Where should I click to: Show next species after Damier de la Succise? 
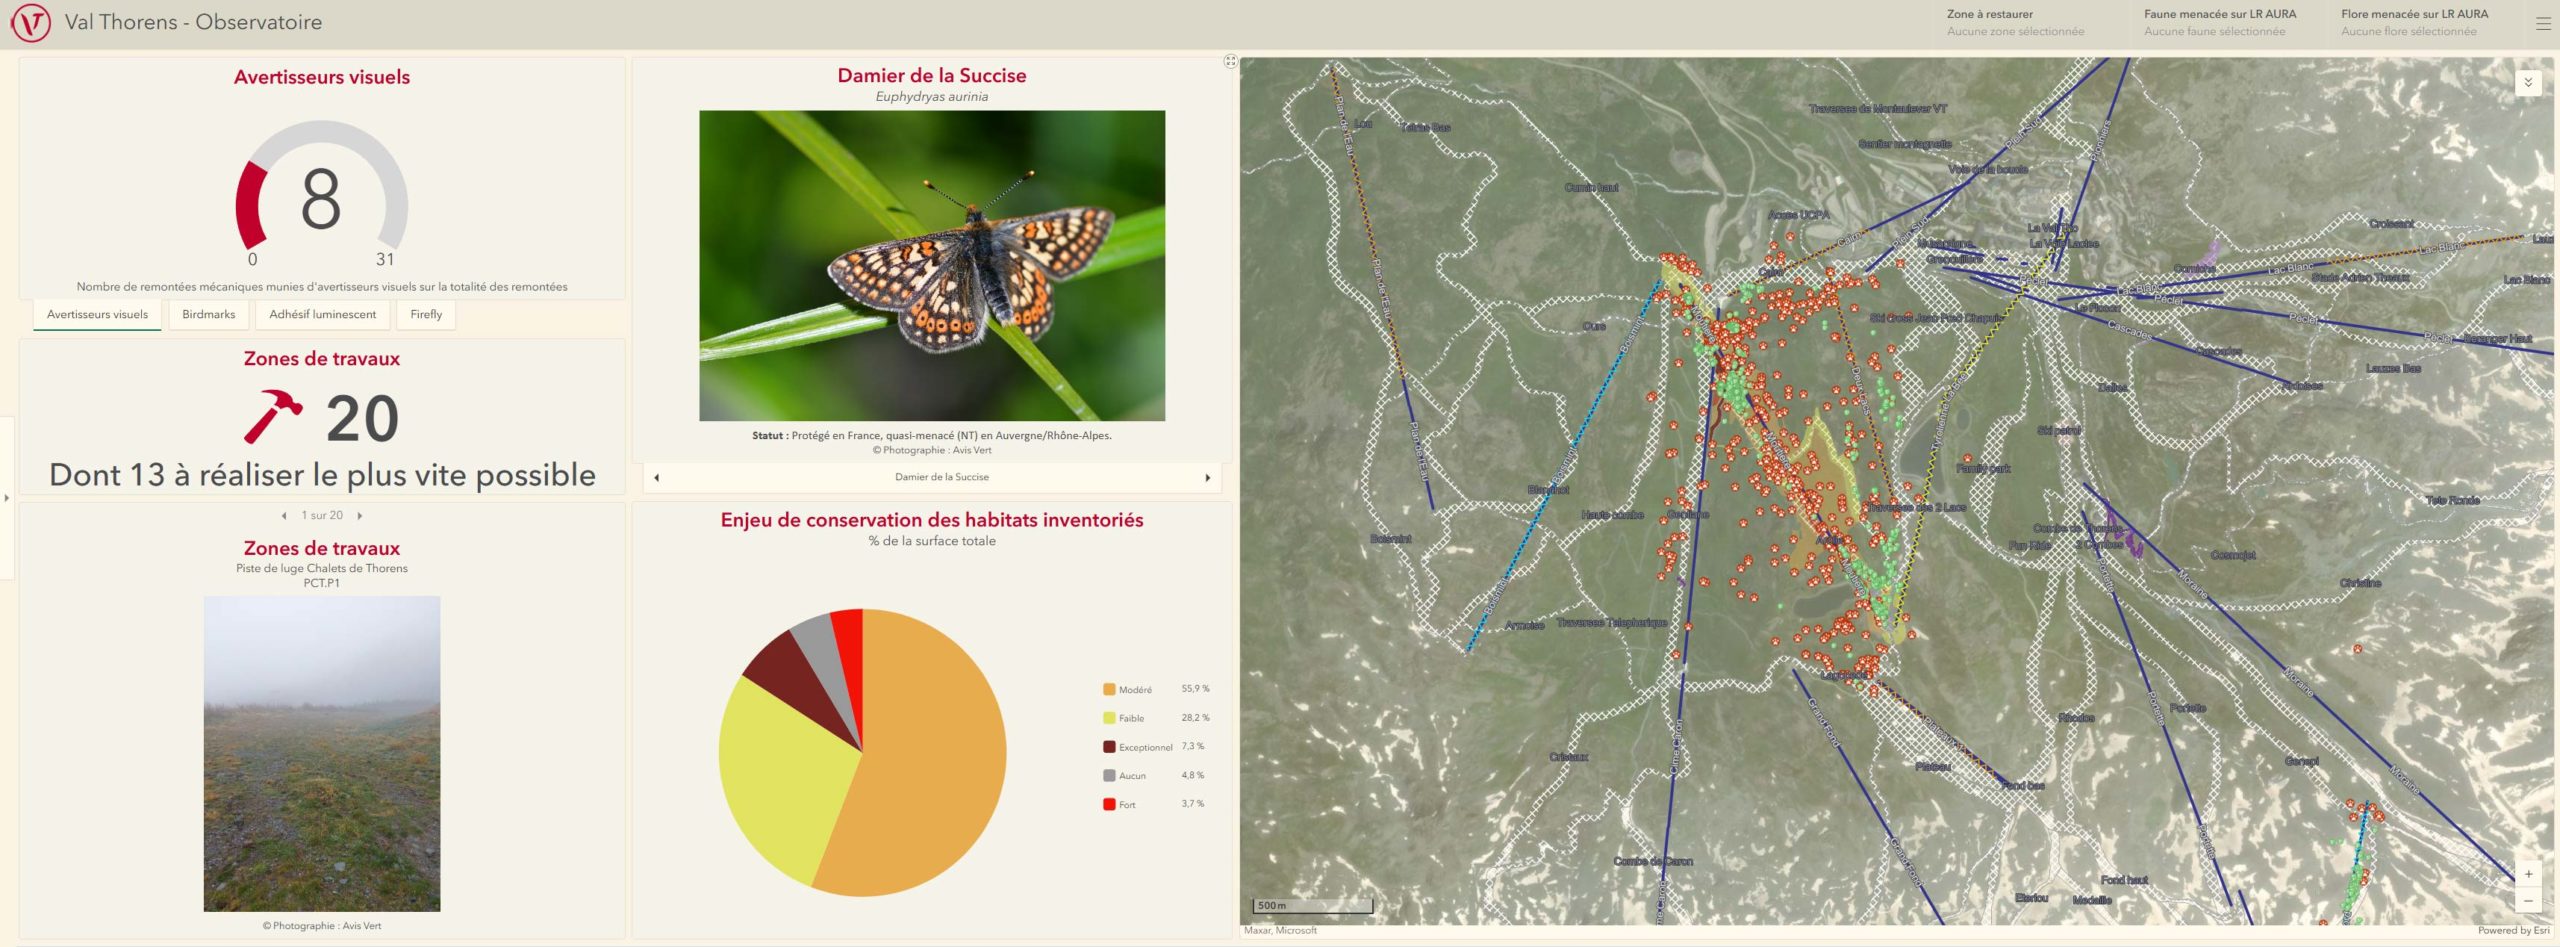1207,478
